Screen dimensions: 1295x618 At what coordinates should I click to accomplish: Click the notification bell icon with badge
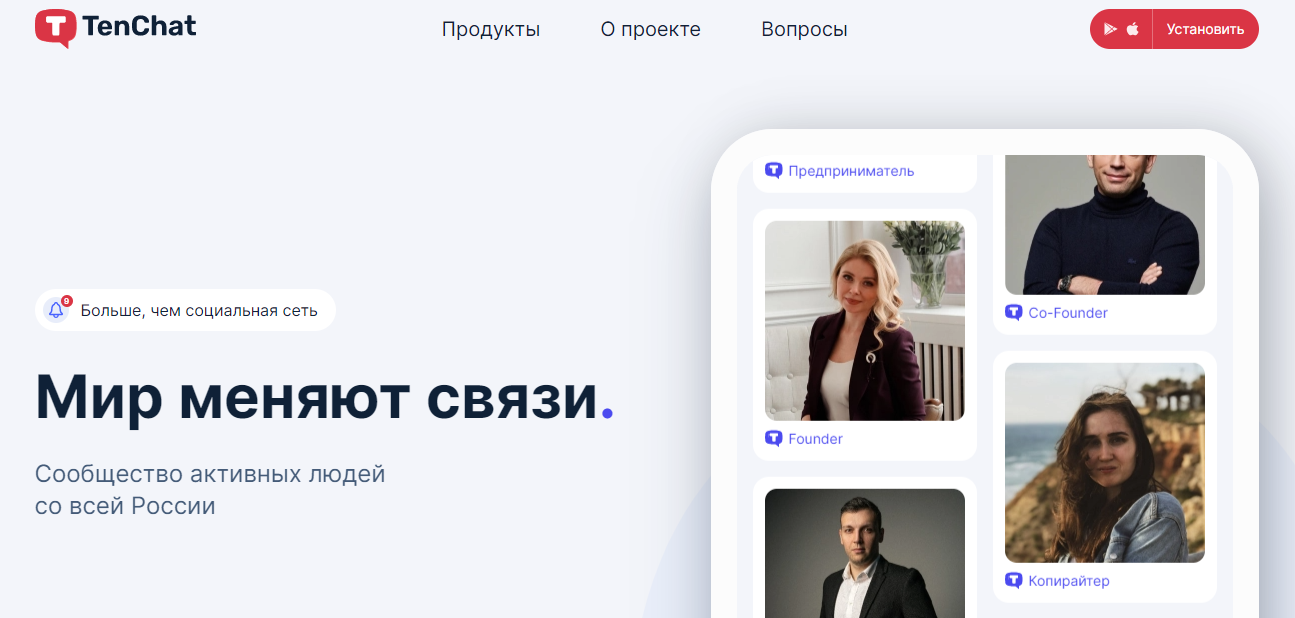point(57,310)
